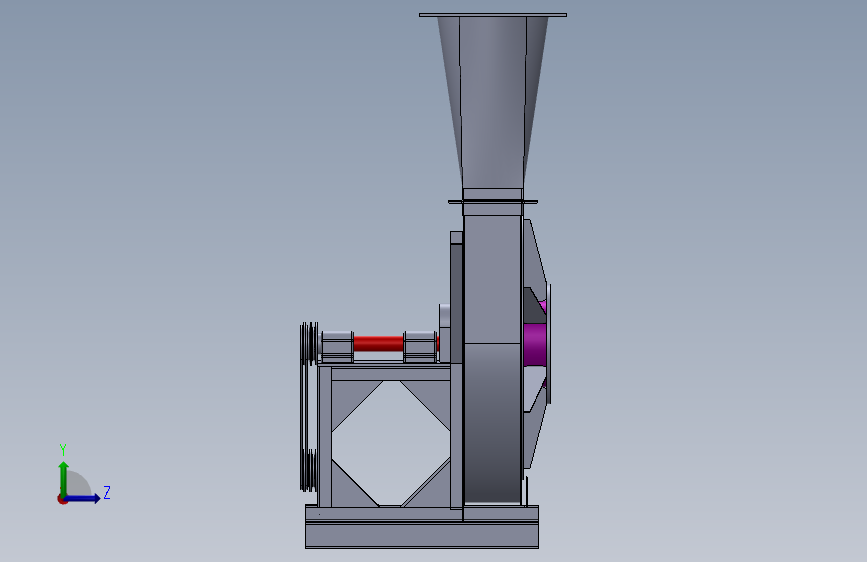Select the left bearing block next to the pulley
The image size is (867, 562).
click(x=337, y=347)
